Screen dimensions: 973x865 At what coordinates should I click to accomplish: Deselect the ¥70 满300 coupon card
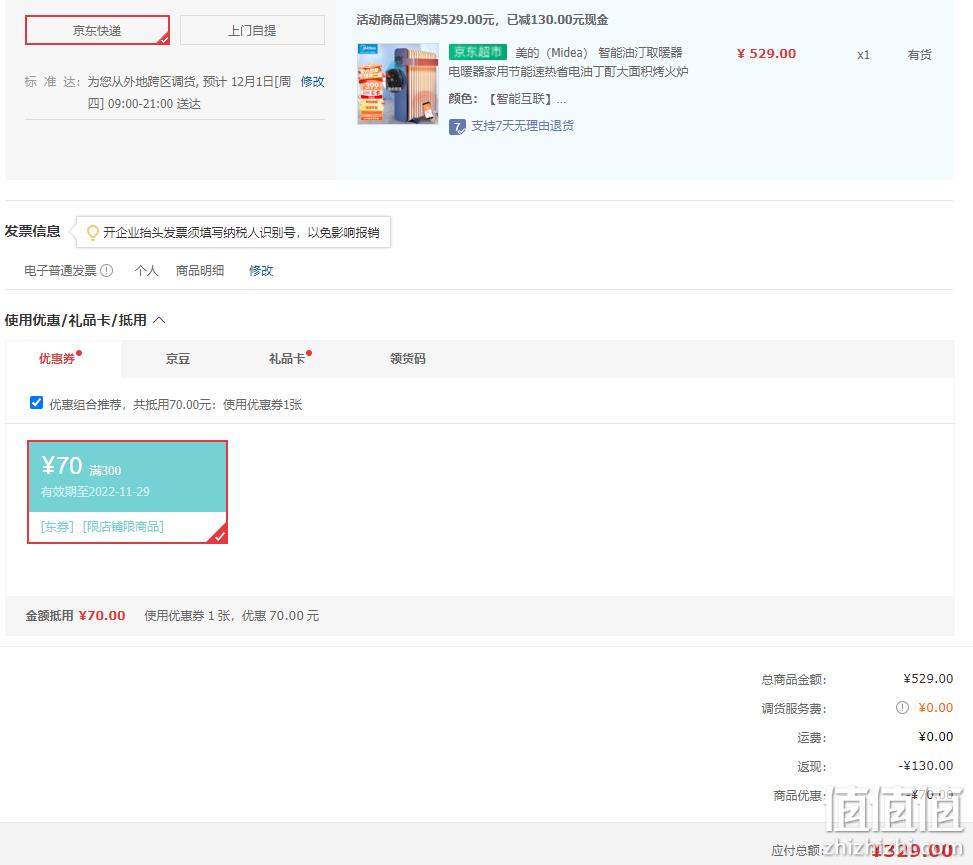pyautogui.click(x=127, y=492)
